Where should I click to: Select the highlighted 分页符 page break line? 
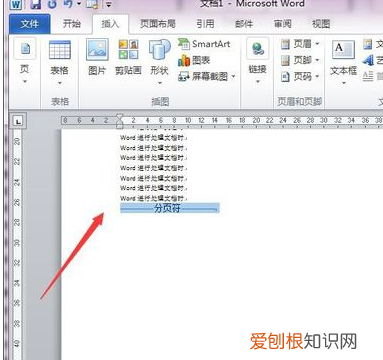(x=170, y=208)
